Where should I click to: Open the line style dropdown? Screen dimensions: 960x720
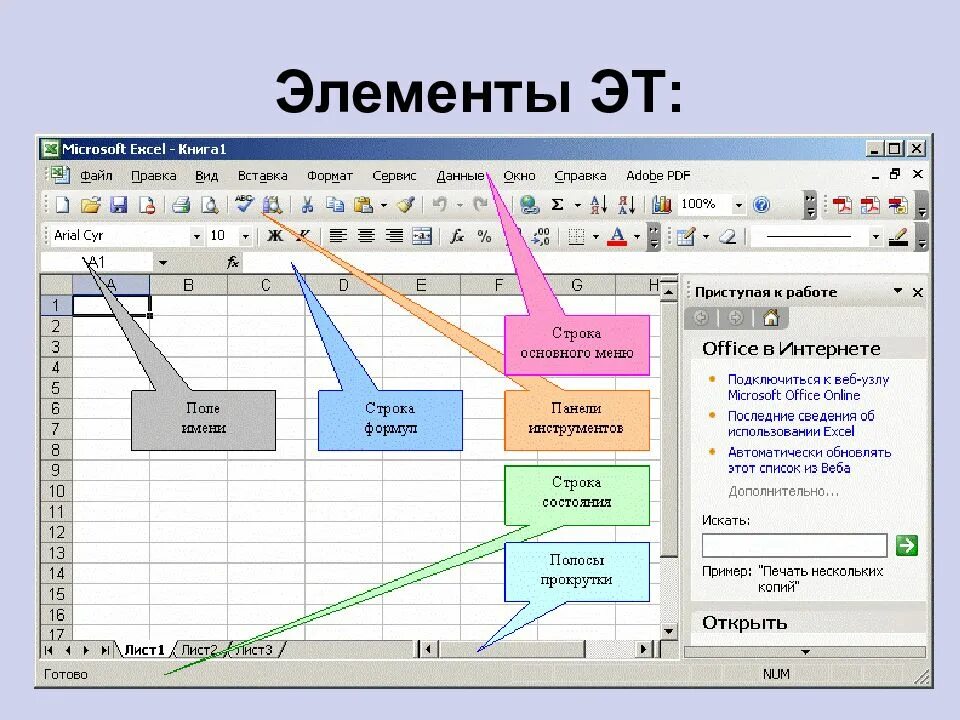(876, 236)
